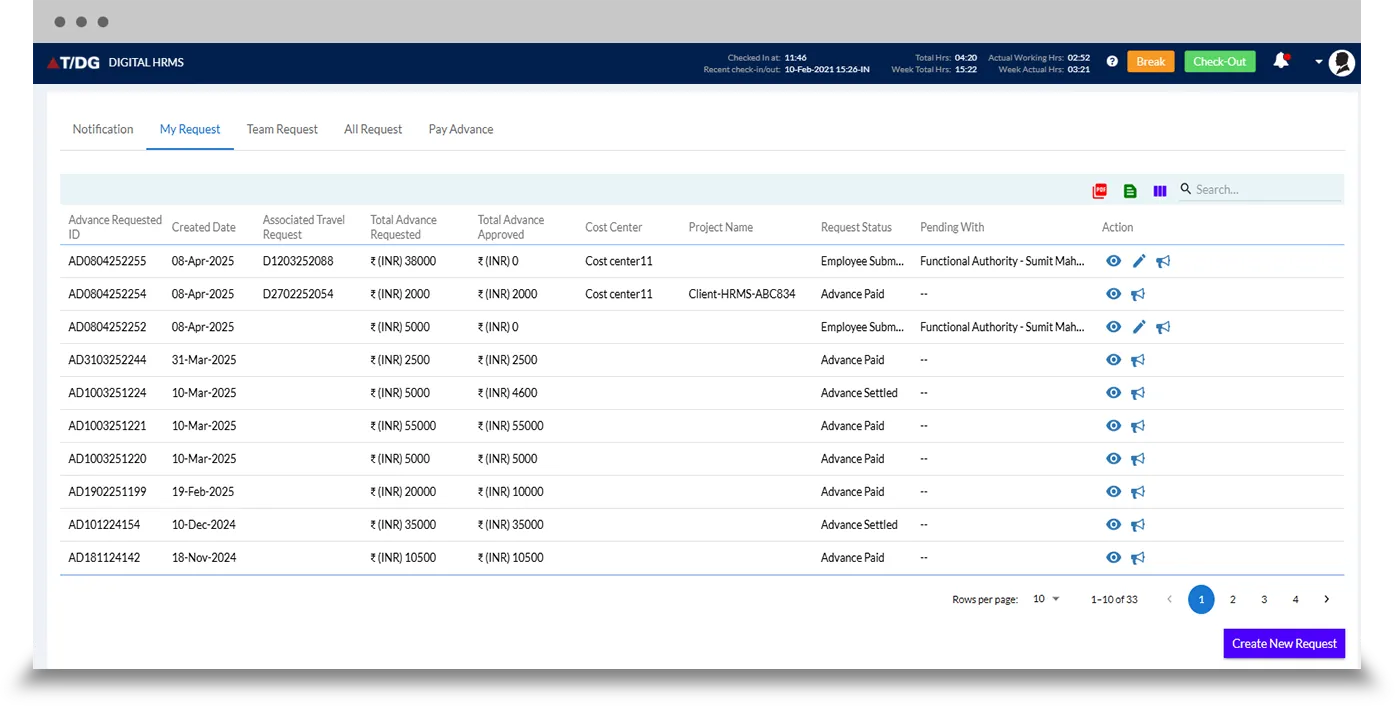The width and height of the screenshot is (1395, 706).
Task: Export the table as PDF
Action: click(x=1100, y=190)
